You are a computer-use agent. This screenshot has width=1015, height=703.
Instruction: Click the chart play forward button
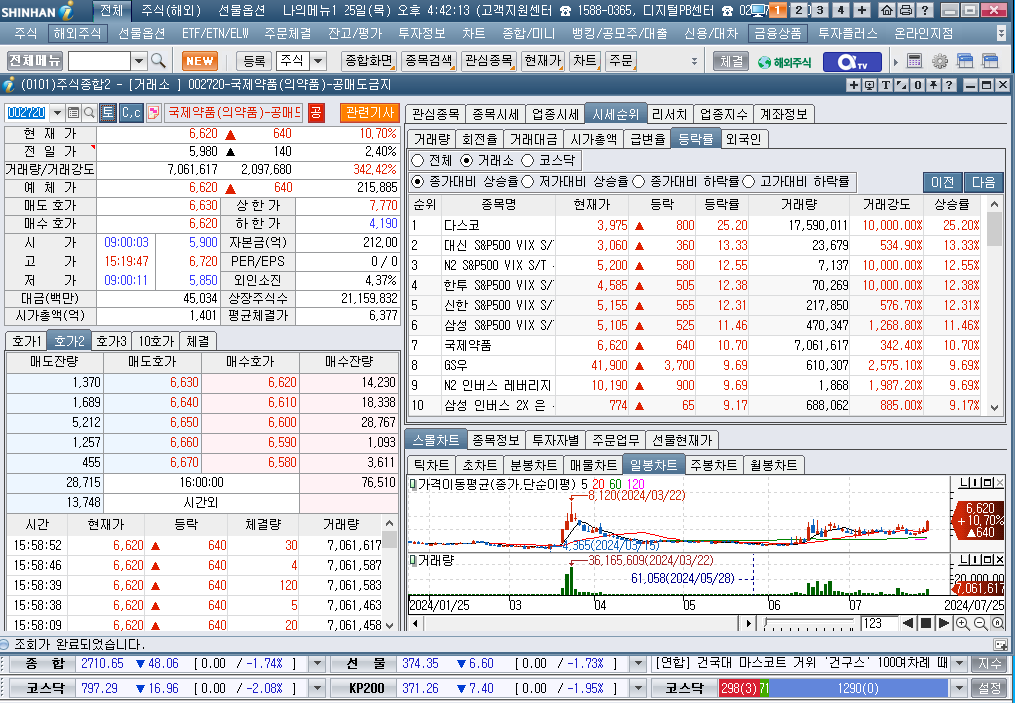pos(943,623)
